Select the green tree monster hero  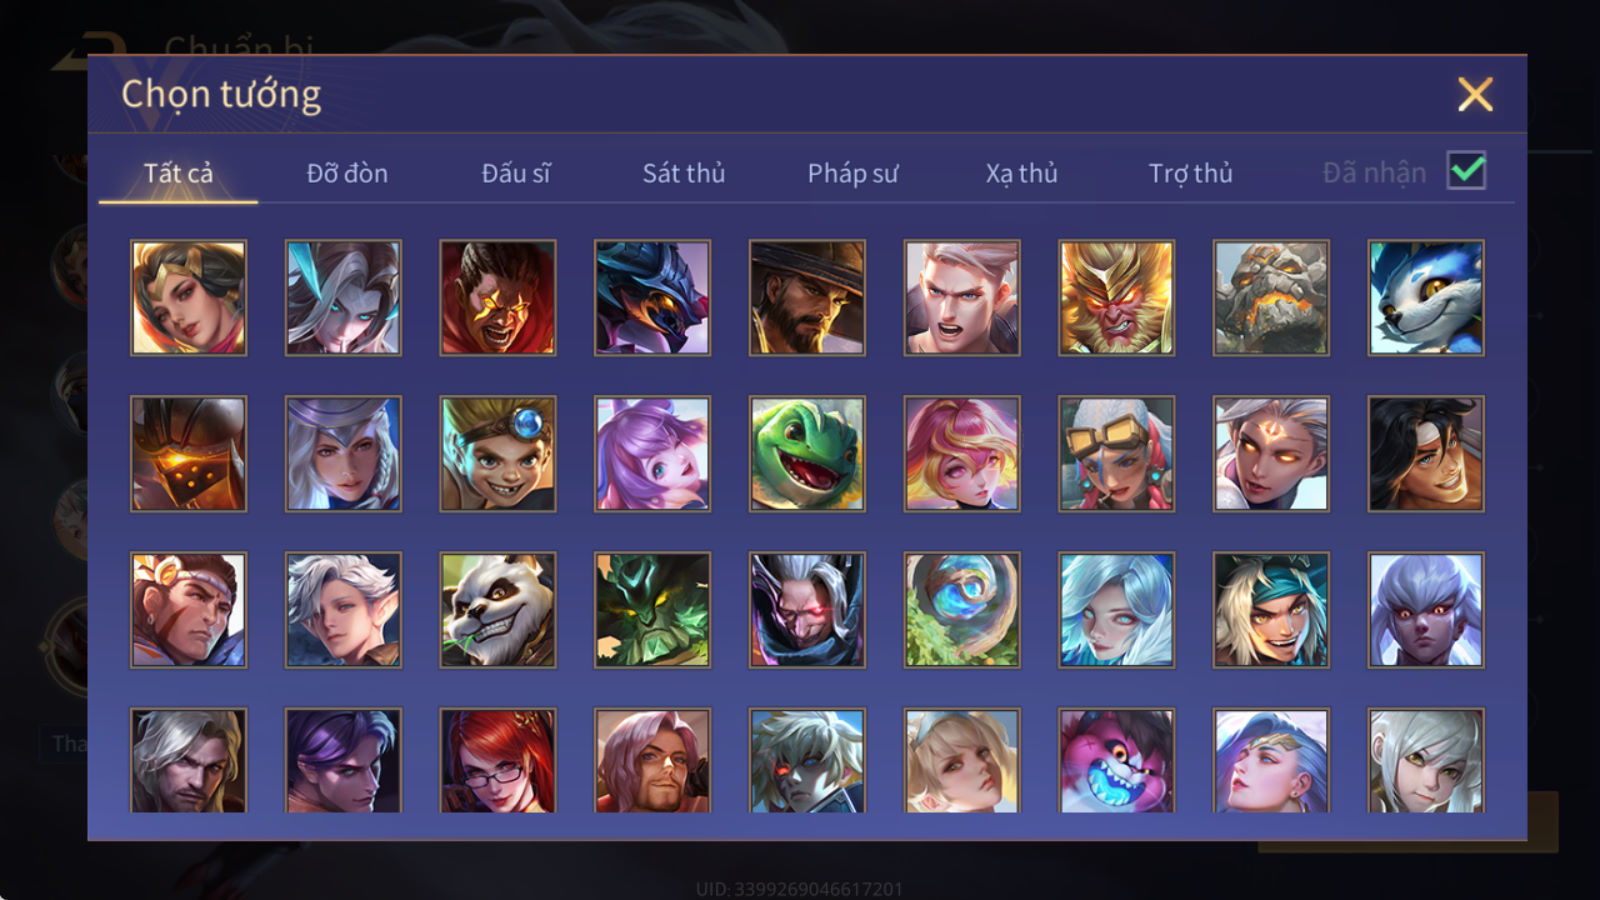point(652,609)
